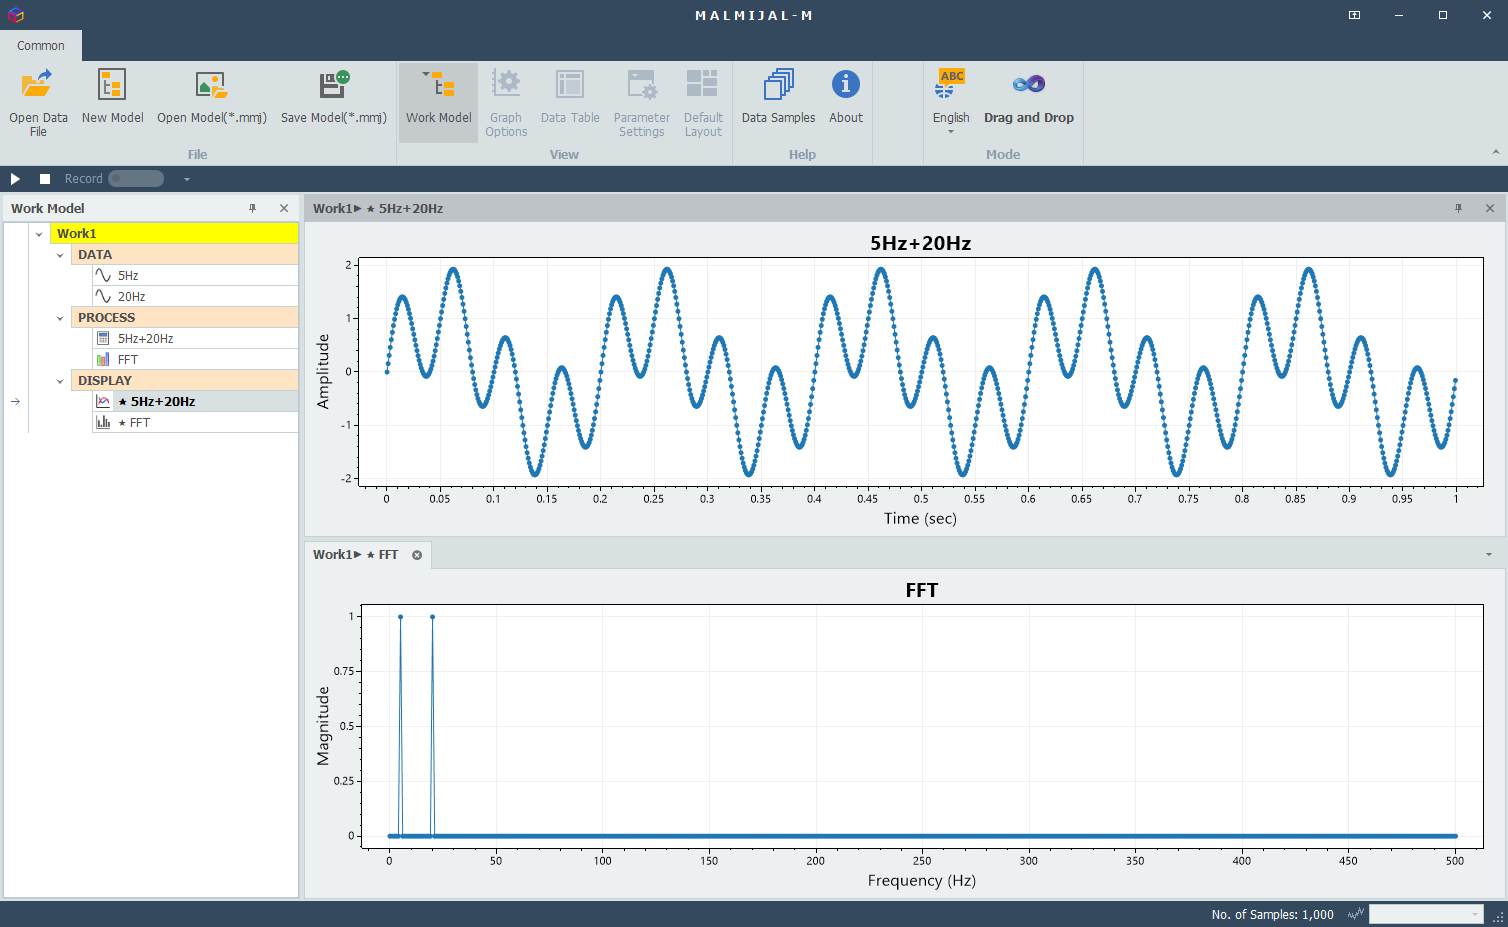Stop playback with the stop button

45,179
